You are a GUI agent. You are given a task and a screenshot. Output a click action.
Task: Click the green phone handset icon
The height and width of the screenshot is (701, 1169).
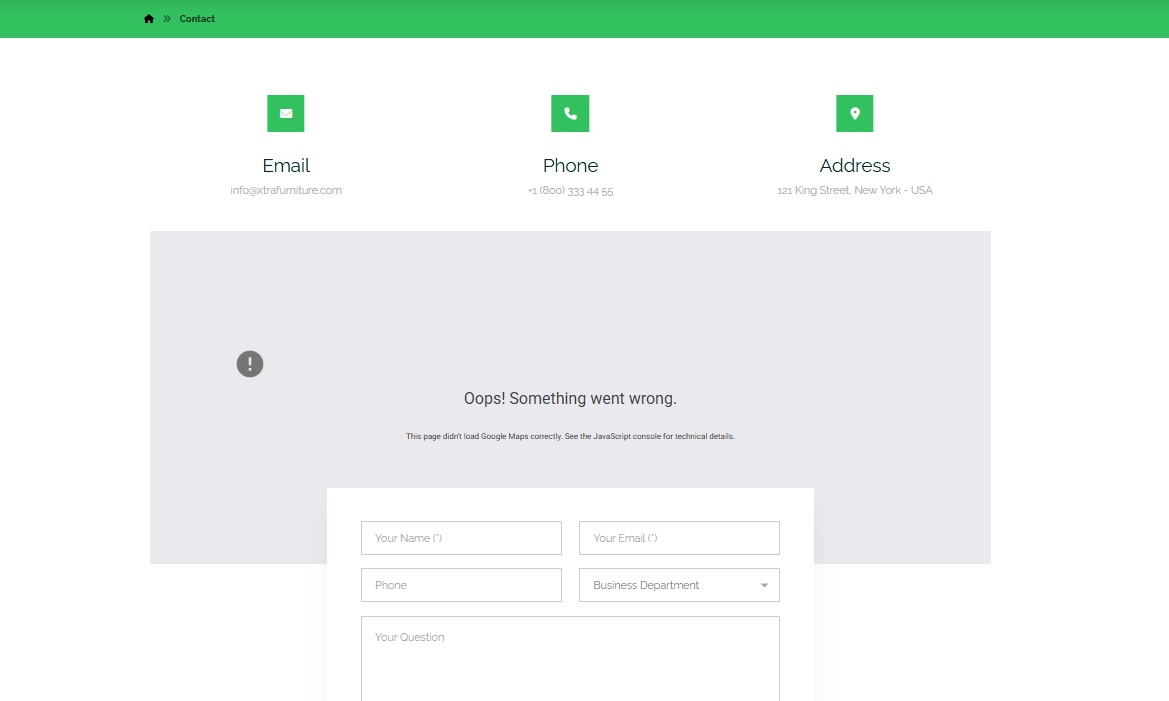coord(570,113)
